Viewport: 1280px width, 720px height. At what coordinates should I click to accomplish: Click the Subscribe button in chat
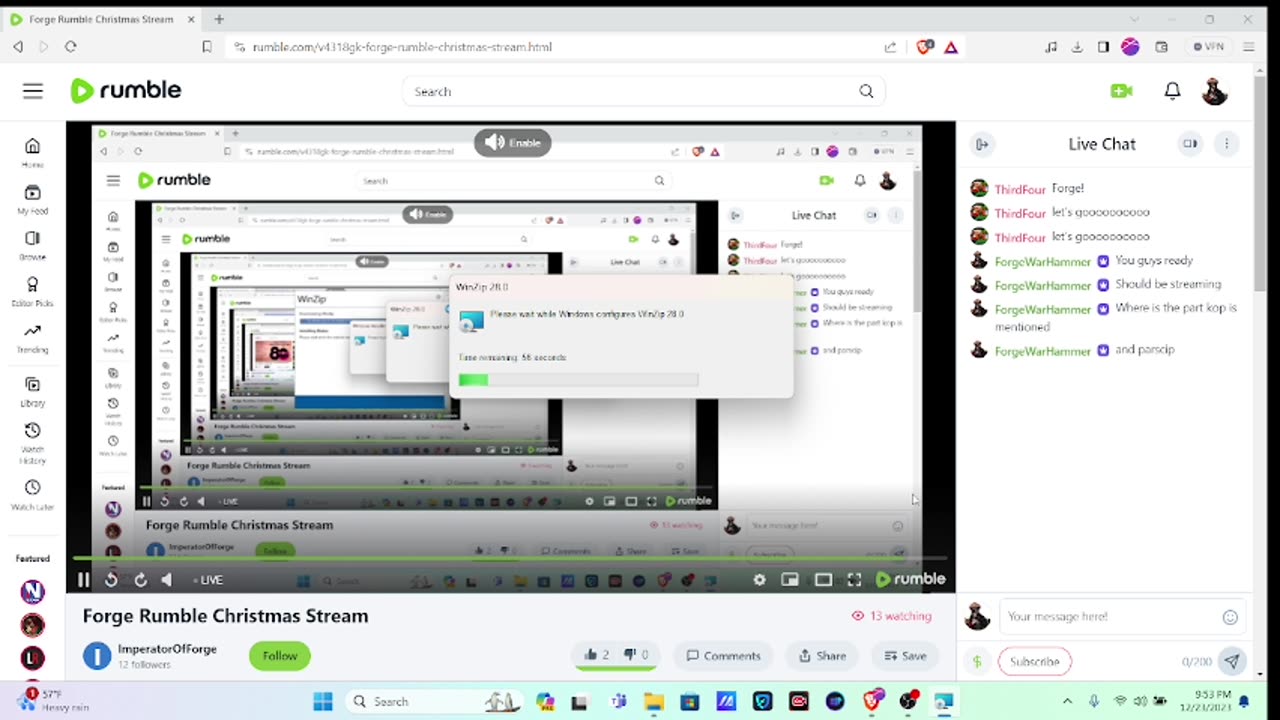[x=1034, y=661]
